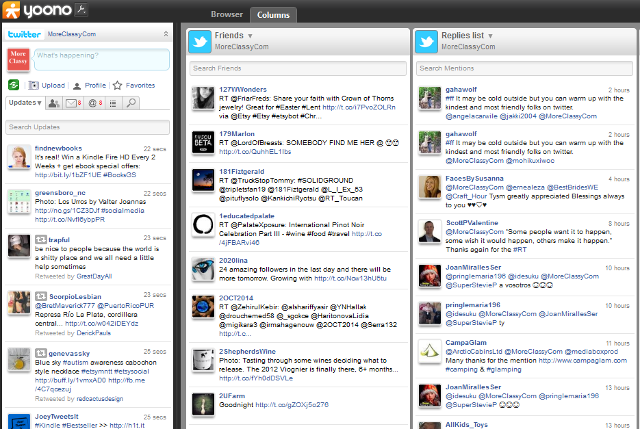Click greensboro_nc username
The width and height of the screenshot is (640, 429).
tap(60, 193)
